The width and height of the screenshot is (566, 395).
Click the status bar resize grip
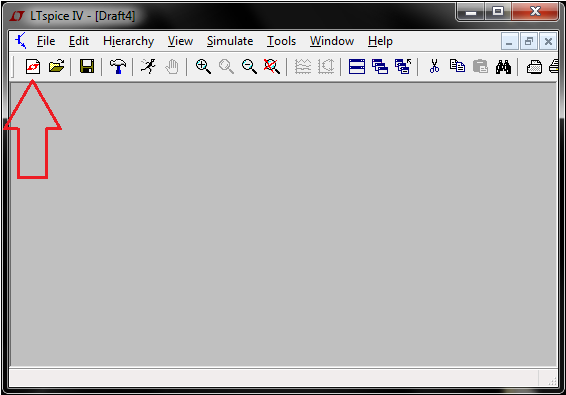coord(552,381)
